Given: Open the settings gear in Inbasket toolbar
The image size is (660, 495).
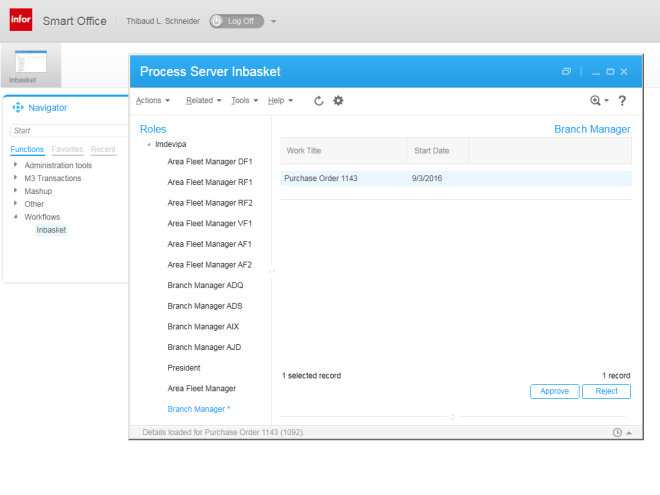Looking at the screenshot, I should point(338,101).
